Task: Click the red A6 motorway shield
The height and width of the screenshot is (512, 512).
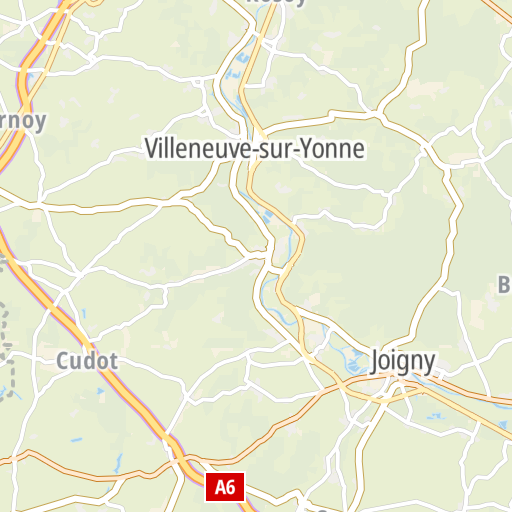Action: pyautogui.click(x=225, y=487)
